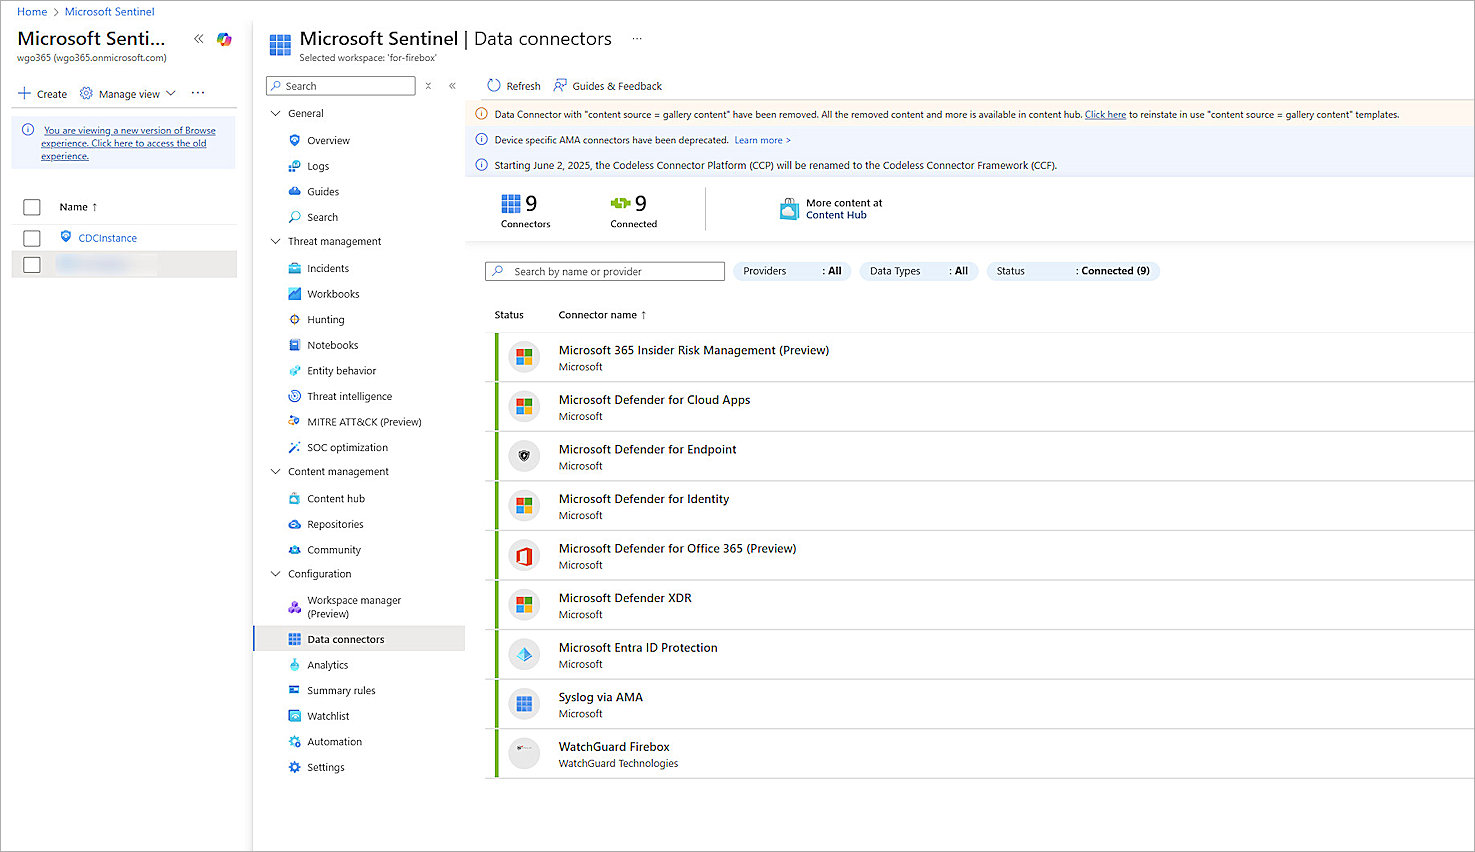Open the Status filter dropdown
Viewport: 1475px width, 852px height.
tap(1072, 271)
